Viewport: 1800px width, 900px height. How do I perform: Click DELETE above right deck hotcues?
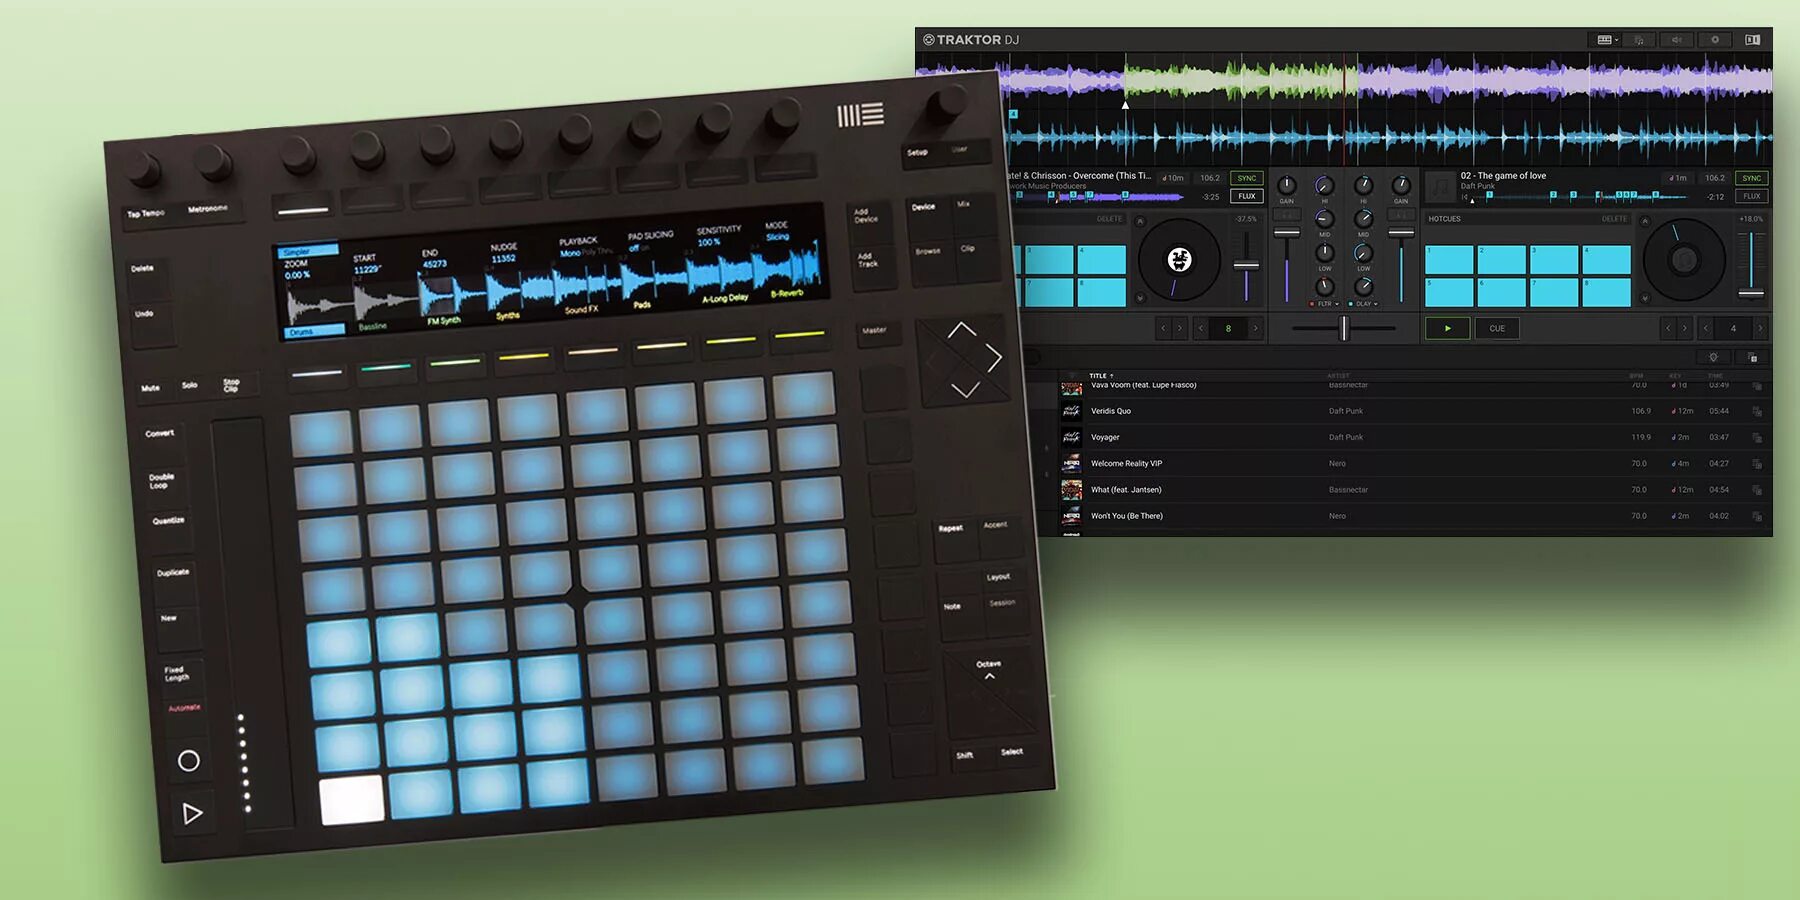[x=1615, y=219]
